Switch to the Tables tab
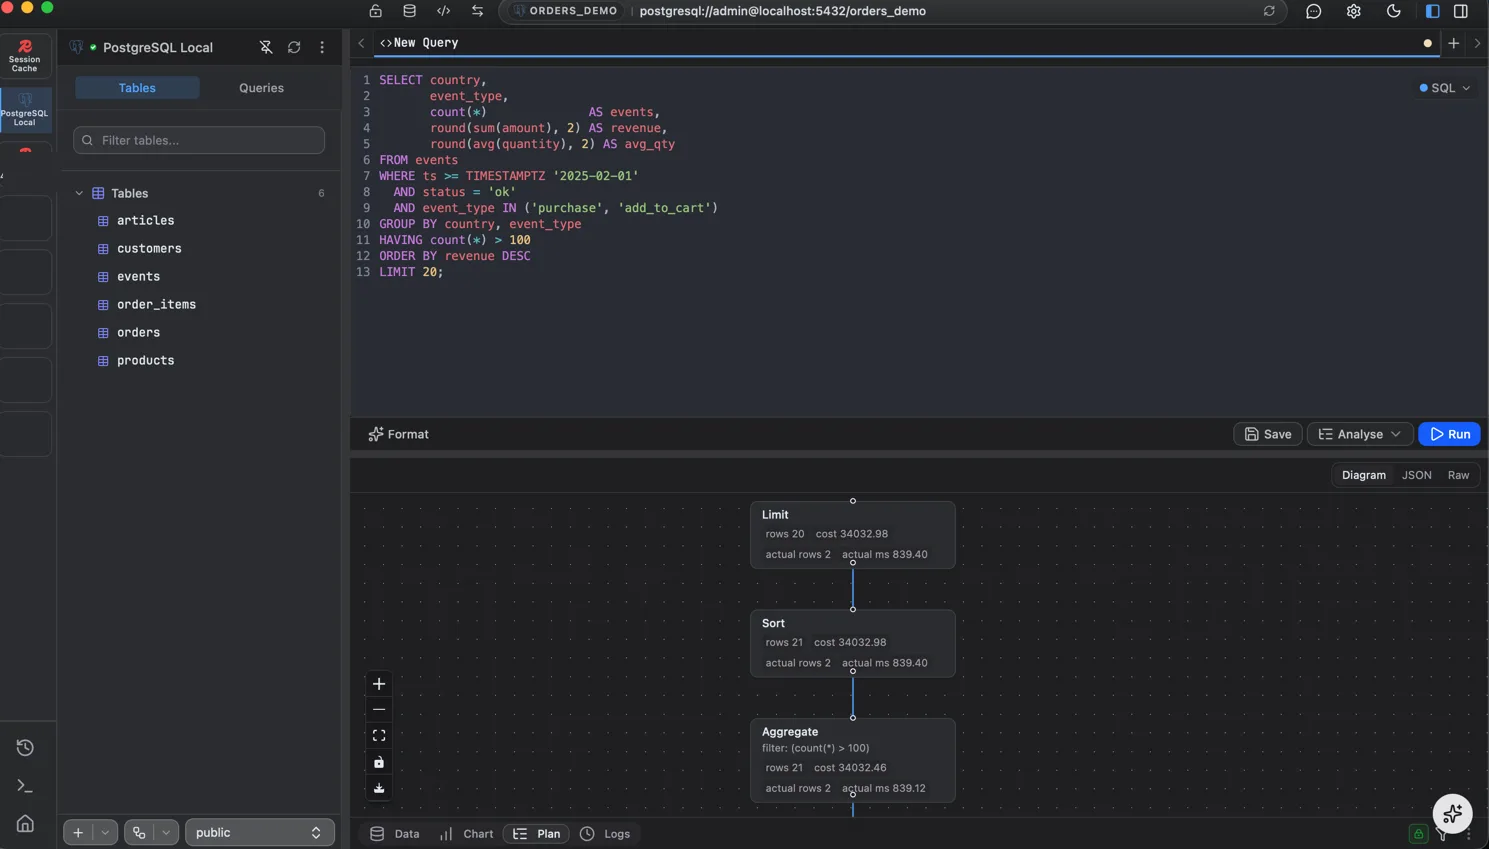The width and height of the screenshot is (1489, 849). [137, 88]
